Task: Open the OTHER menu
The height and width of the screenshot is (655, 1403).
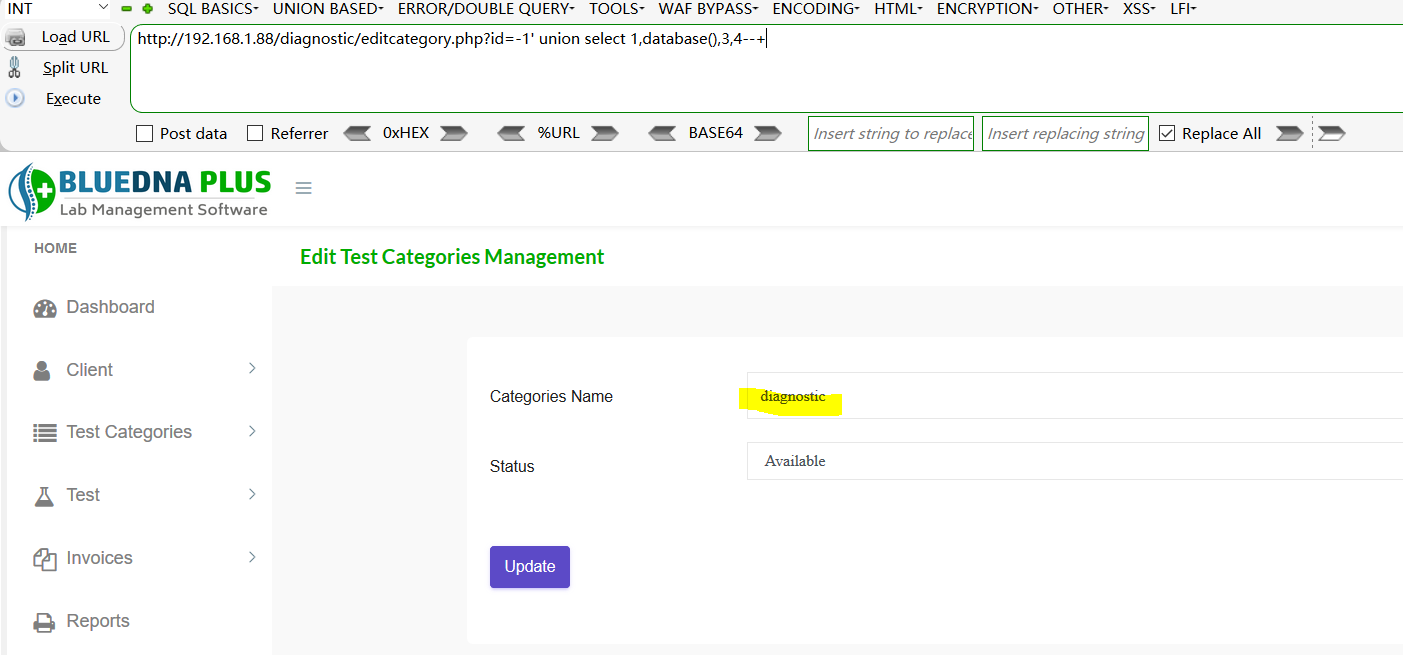Action: [x=1080, y=8]
